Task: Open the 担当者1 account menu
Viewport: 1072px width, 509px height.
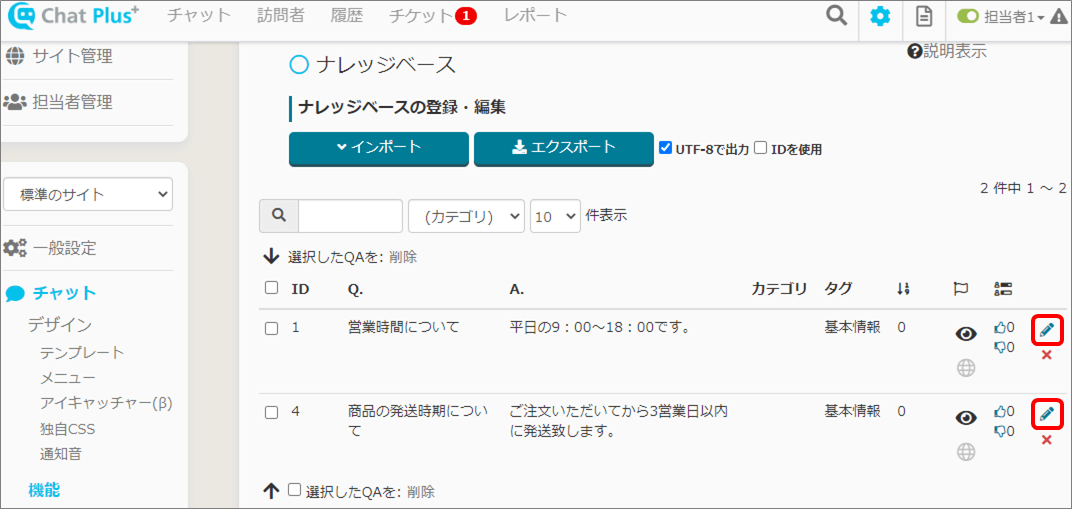Action: [x=1014, y=18]
